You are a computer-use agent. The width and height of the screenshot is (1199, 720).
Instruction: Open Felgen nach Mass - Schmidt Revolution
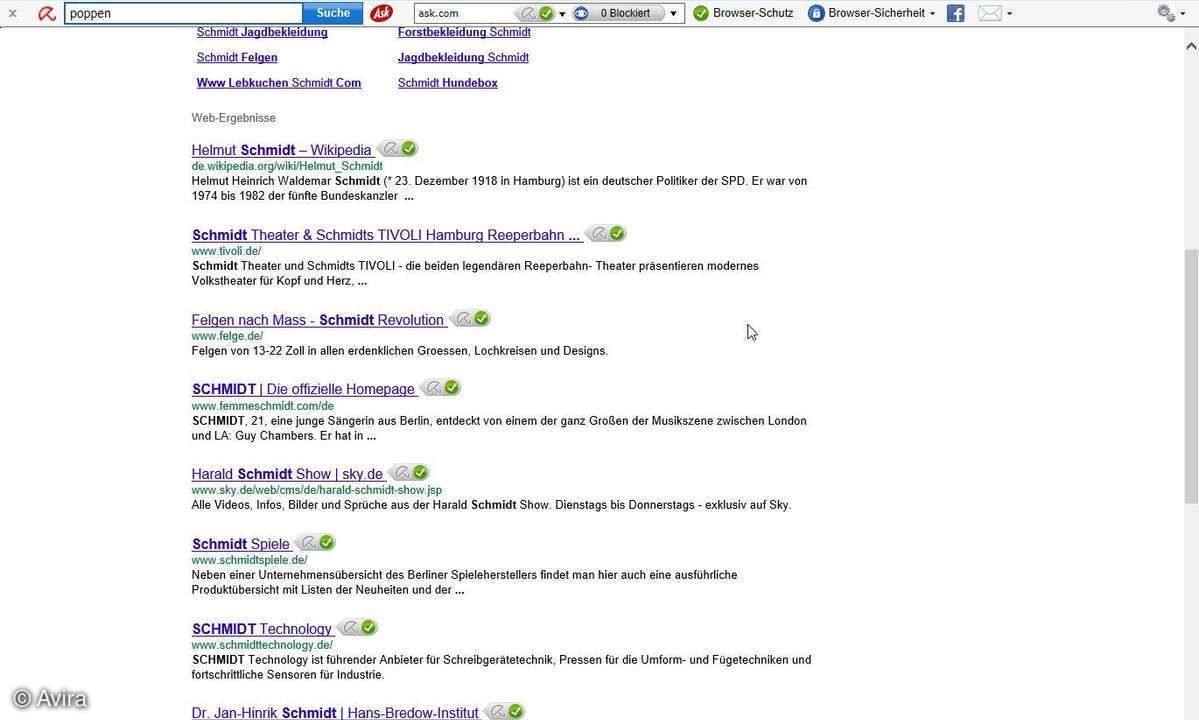pyautogui.click(x=317, y=319)
